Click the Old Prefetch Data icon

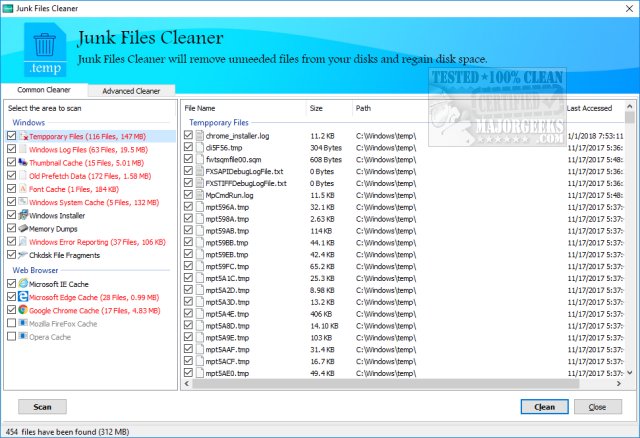23,176
